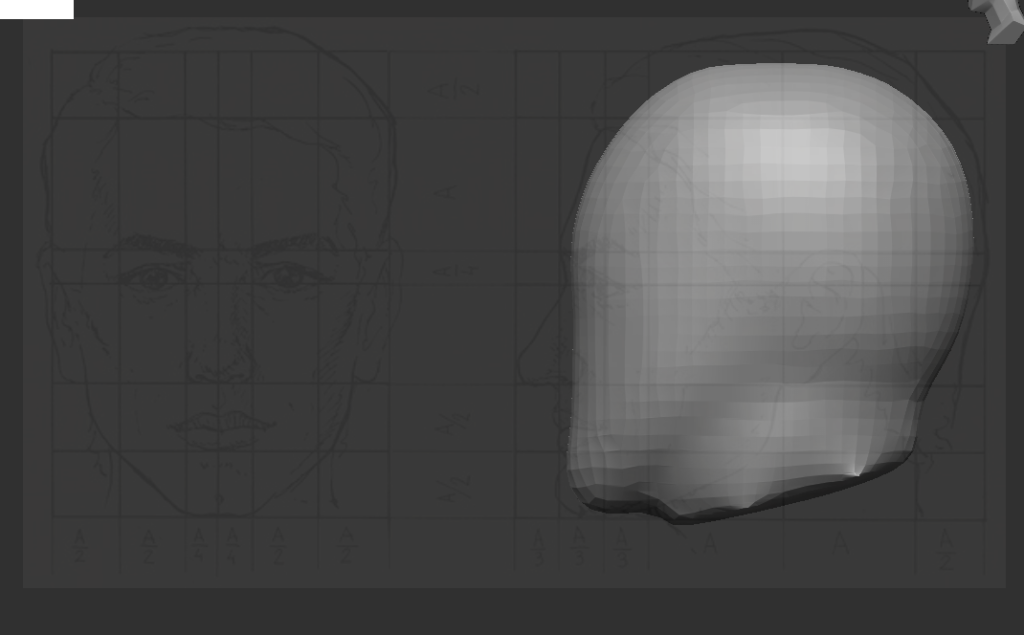The width and height of the screenshot is (1024, 635).
Task: Click the right eyebrow in the front sketch
Action: coord(295,243)
